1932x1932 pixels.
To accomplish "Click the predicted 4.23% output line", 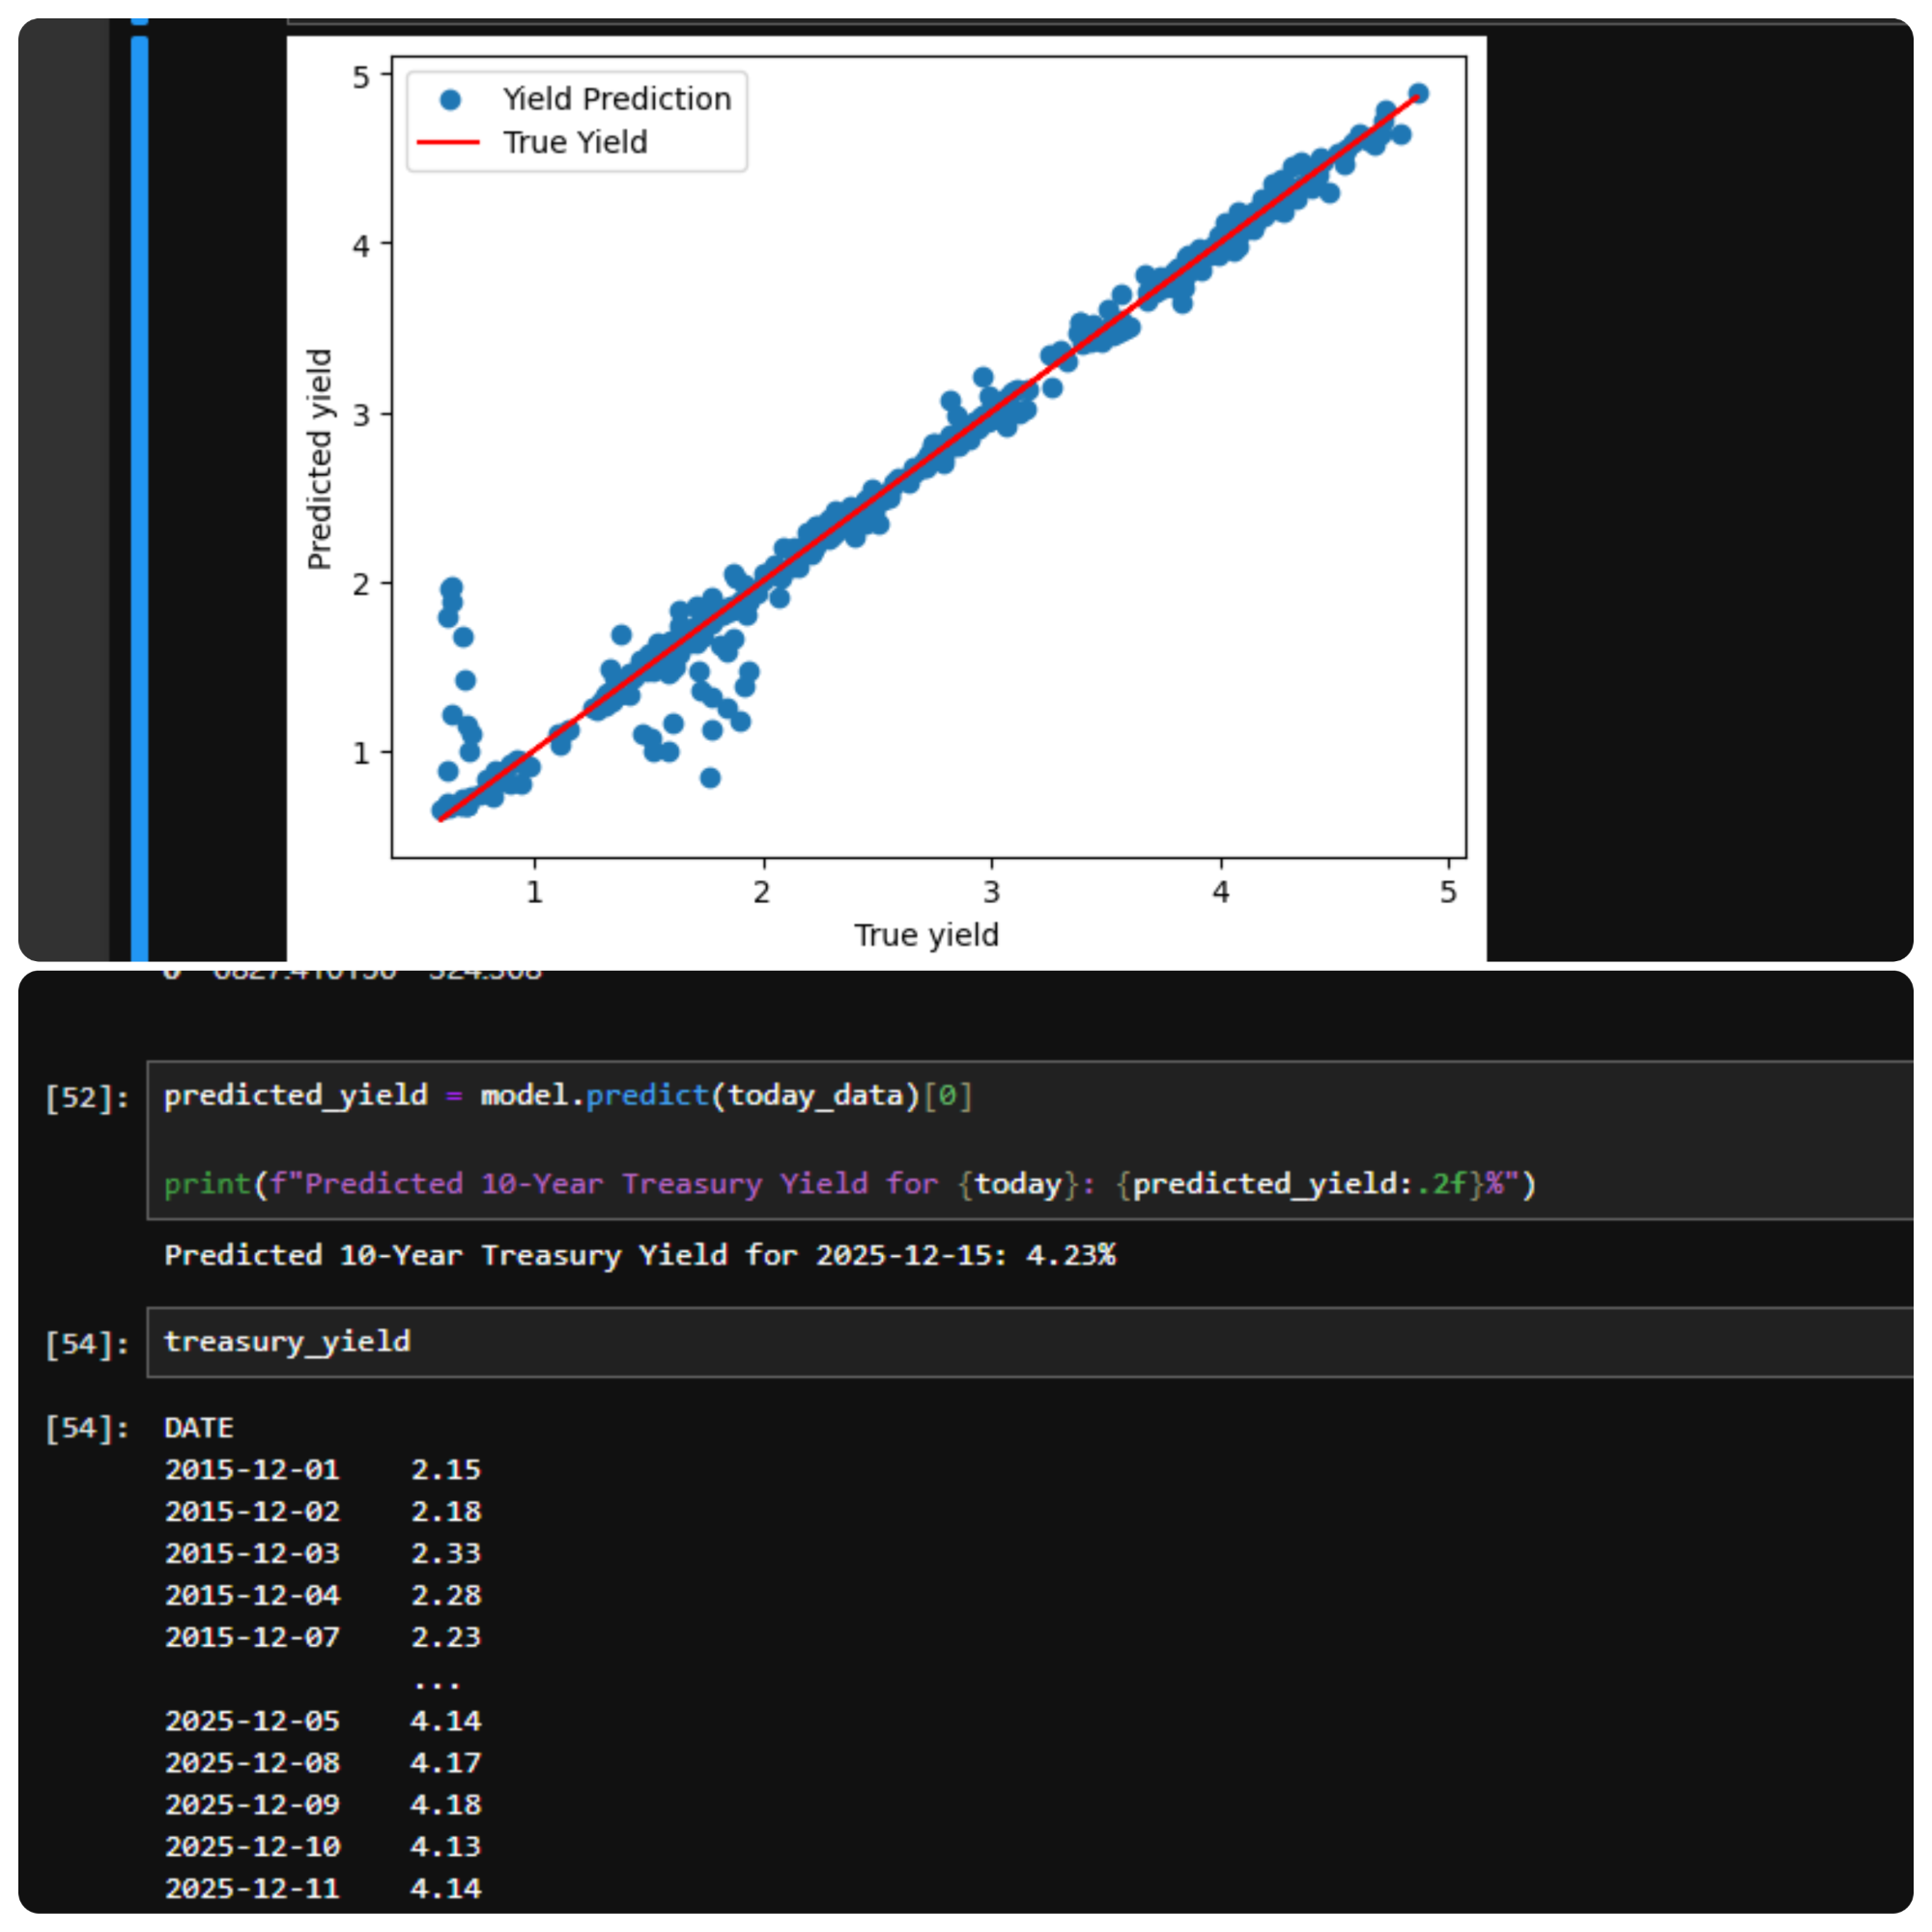I will pos(640,1255).
